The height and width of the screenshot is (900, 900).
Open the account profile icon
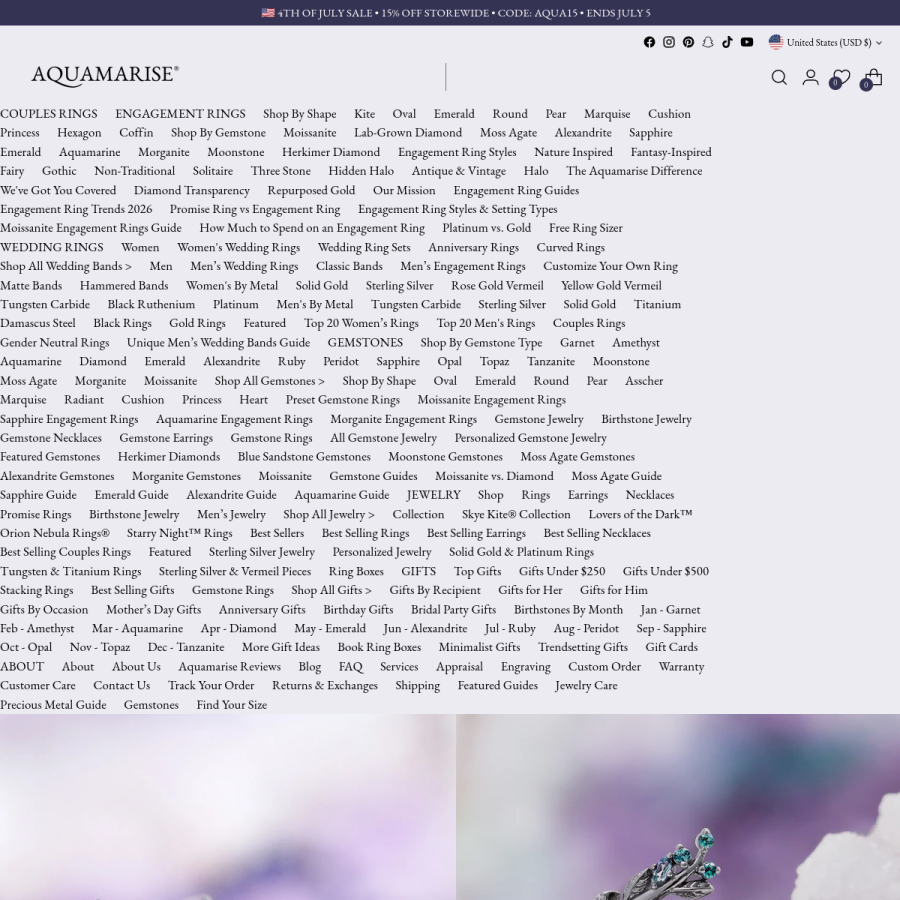point(810,77)
